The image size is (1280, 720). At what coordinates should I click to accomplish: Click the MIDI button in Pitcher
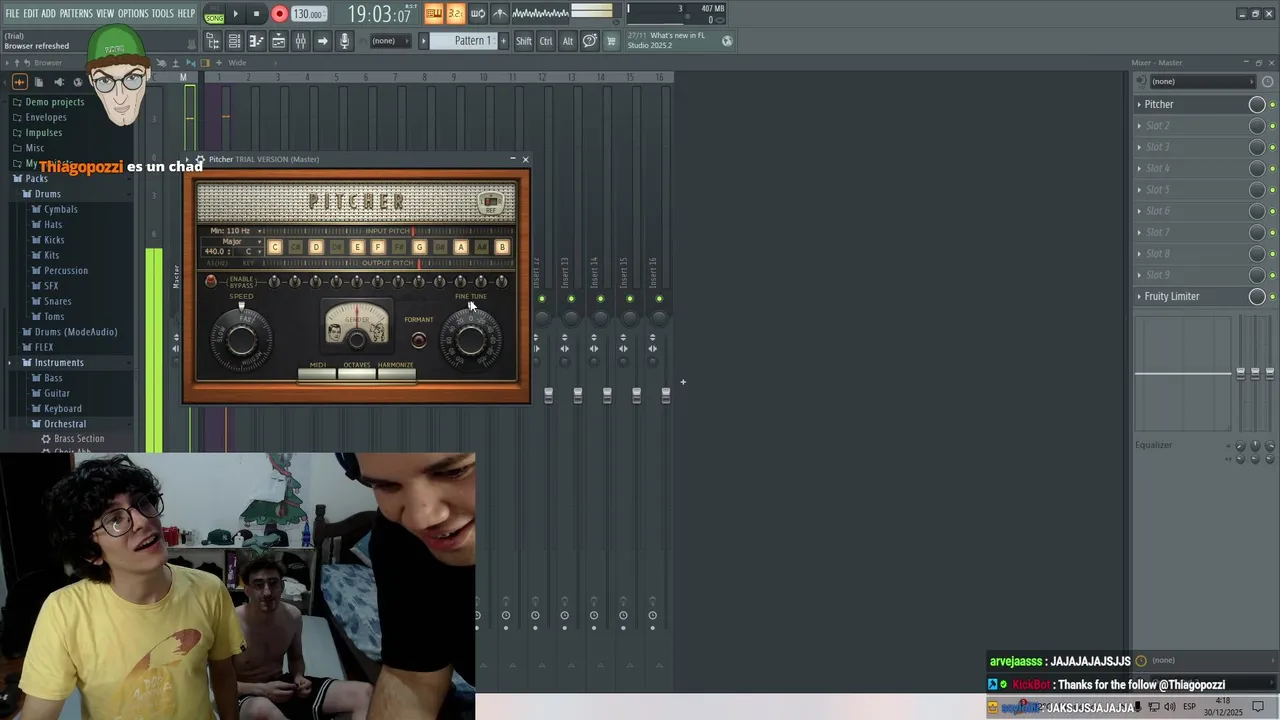point(318,373)
